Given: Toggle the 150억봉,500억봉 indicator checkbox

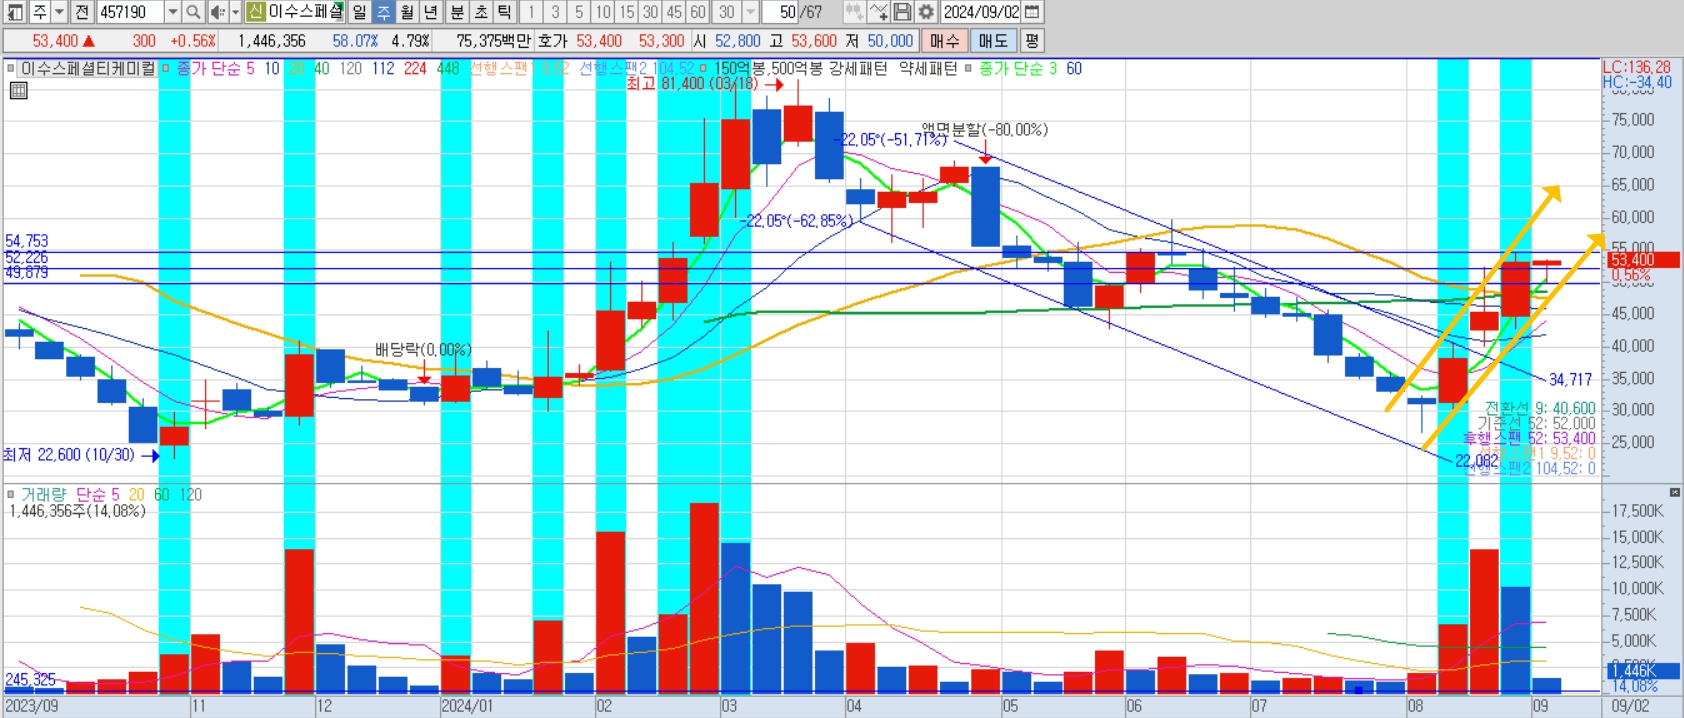Looking at the screenshot, I should click(x=703, y=69).
